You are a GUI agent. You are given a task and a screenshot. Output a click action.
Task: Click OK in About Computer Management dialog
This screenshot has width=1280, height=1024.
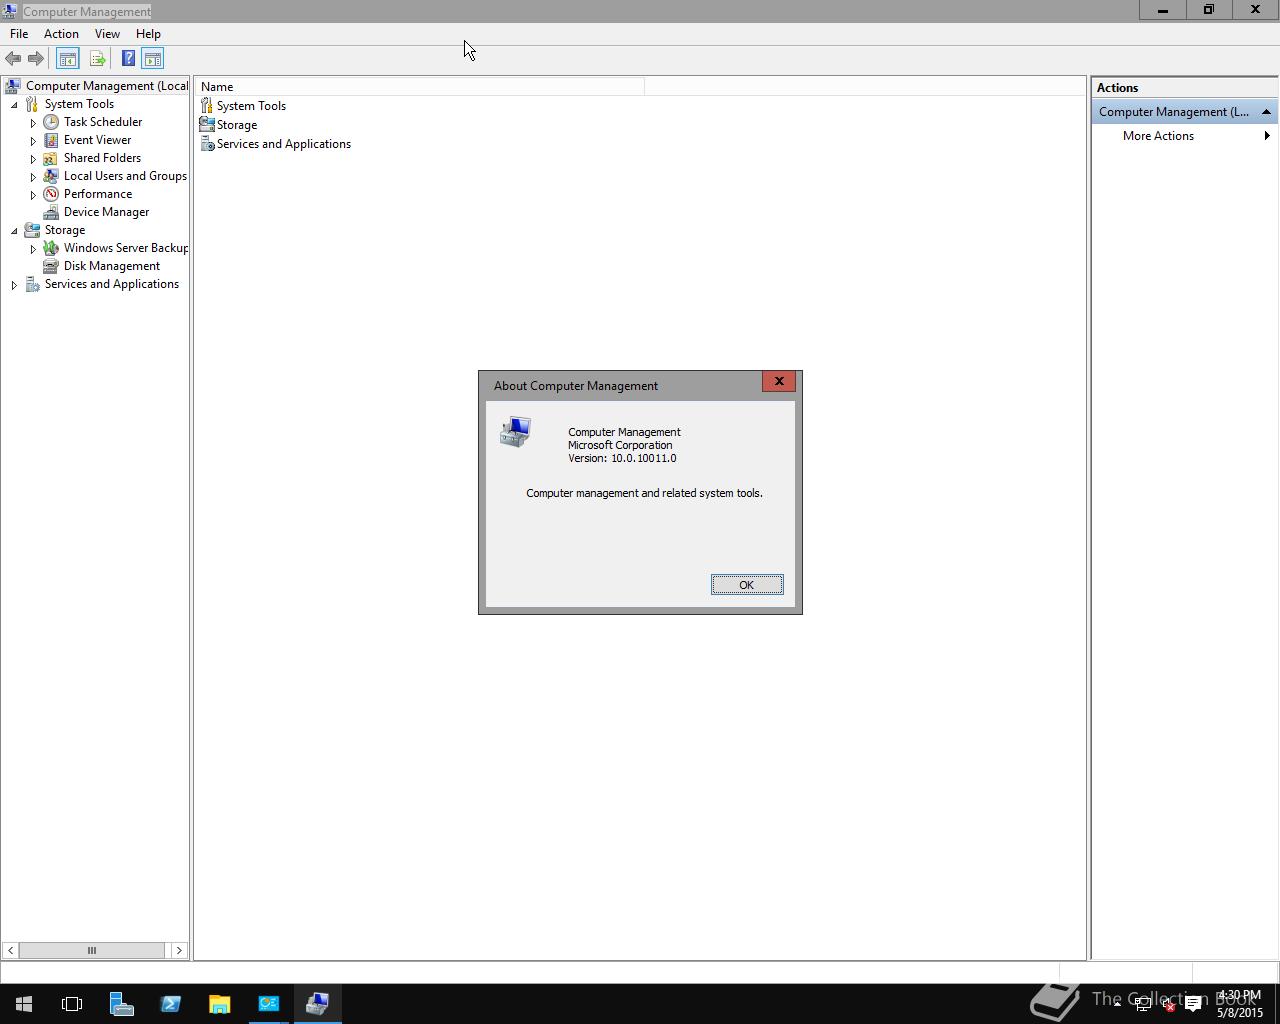747,585
